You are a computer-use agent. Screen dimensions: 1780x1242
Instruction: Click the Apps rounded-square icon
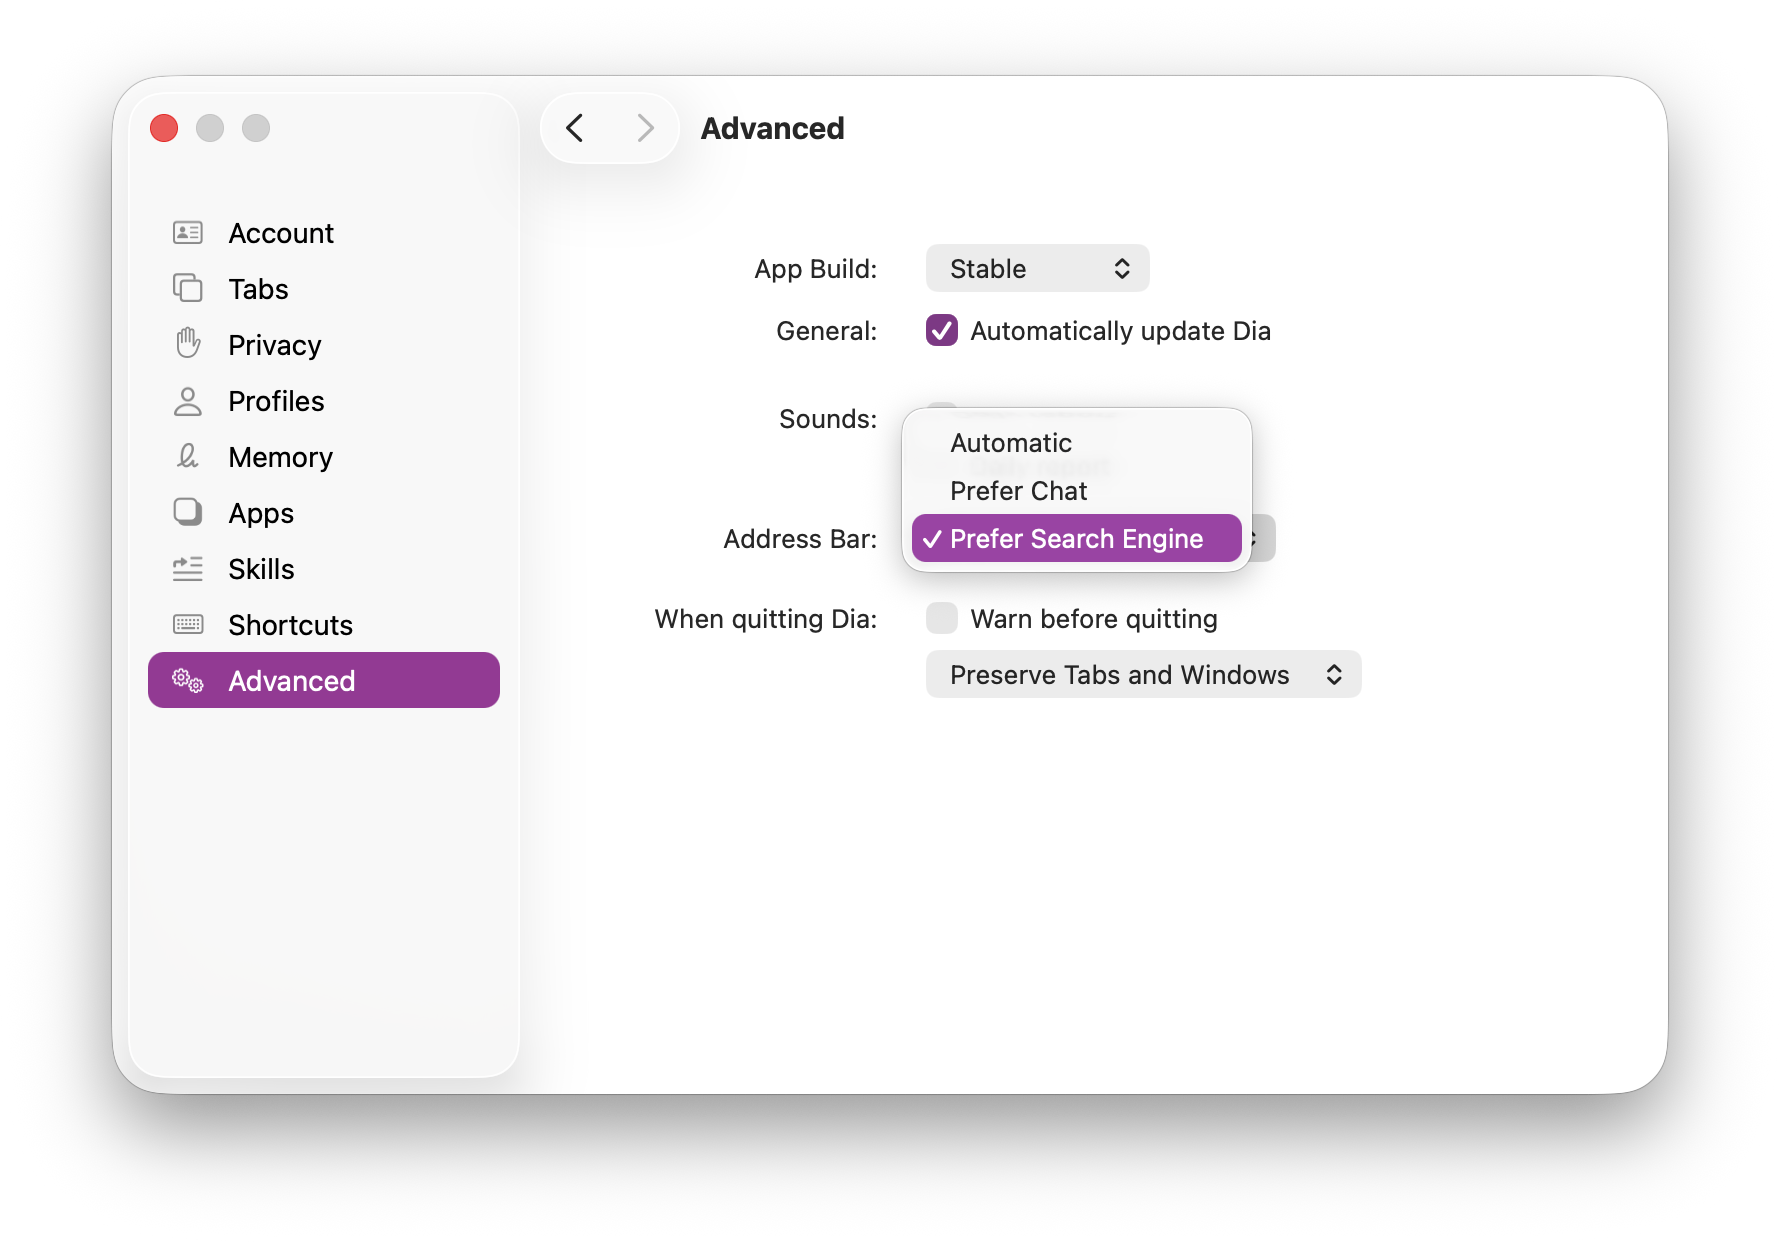tap(188, 512)
